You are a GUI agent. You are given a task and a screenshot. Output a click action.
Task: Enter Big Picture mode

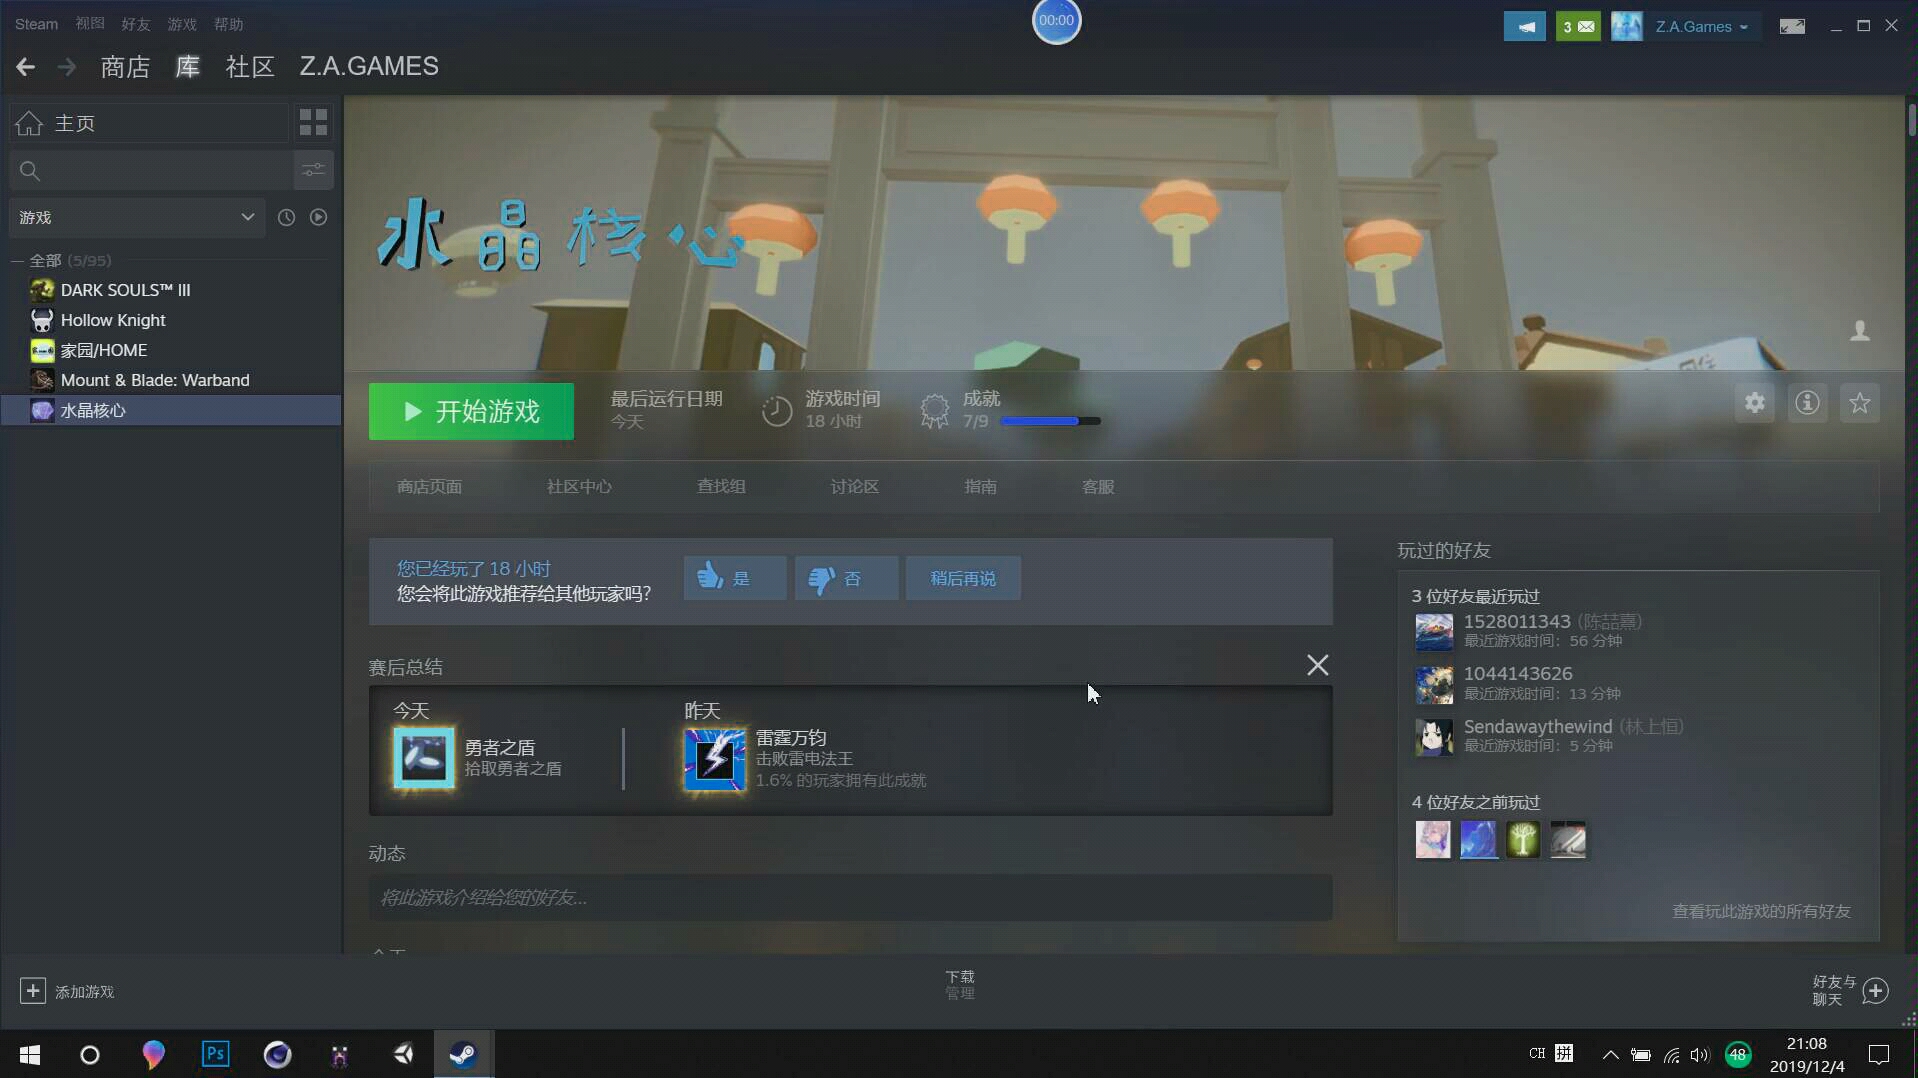pyautogui.click(x=1792, y=24)
